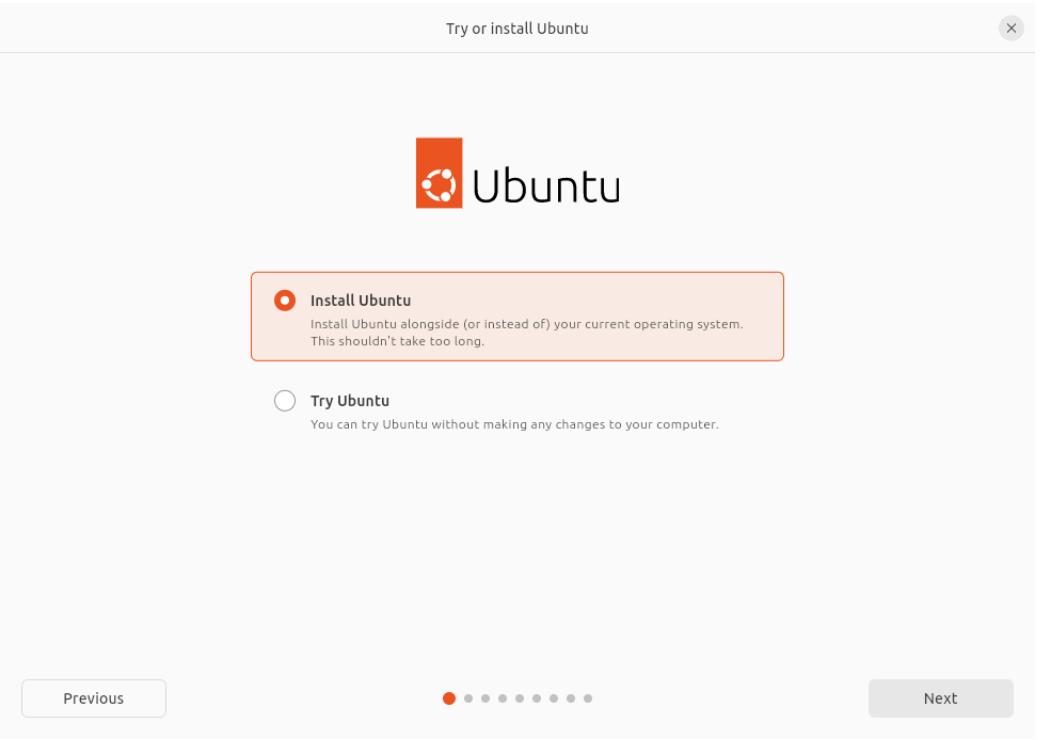Click the 'Try or install Ubuntu' window title

(x=519, y=29)
